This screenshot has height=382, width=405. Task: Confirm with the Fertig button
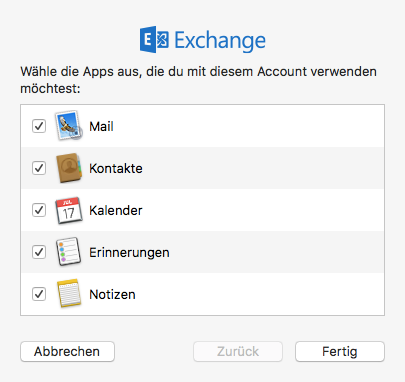(x=340, y=351)
